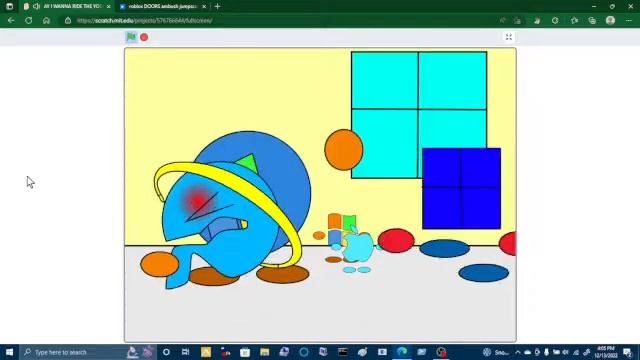Exit Scratch full screen mode
The height and width of the screenshot is (360, 640).
509,37
